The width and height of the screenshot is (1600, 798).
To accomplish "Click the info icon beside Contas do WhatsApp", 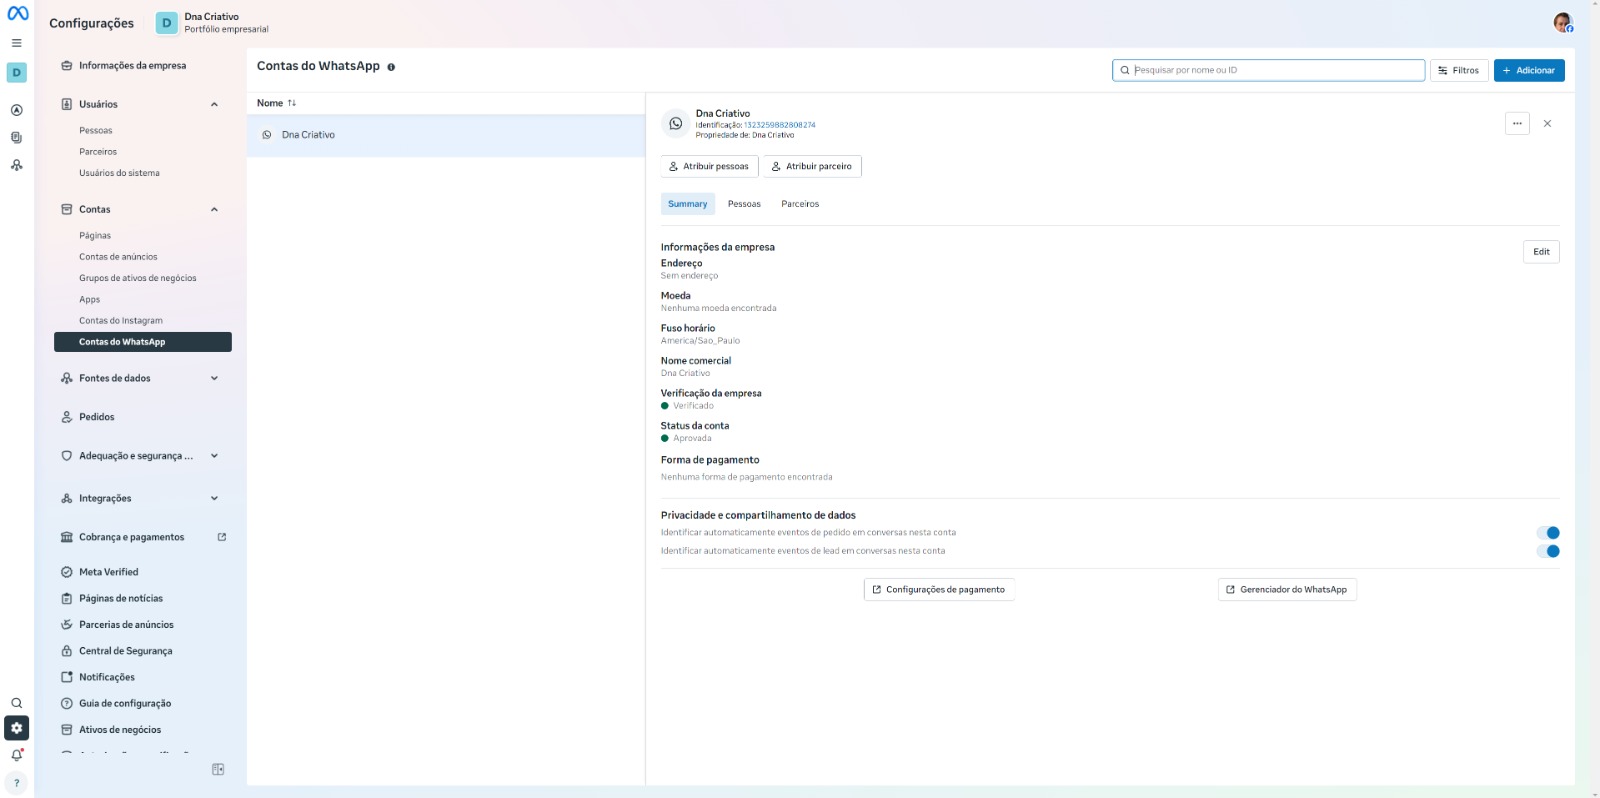I will 391,67.
